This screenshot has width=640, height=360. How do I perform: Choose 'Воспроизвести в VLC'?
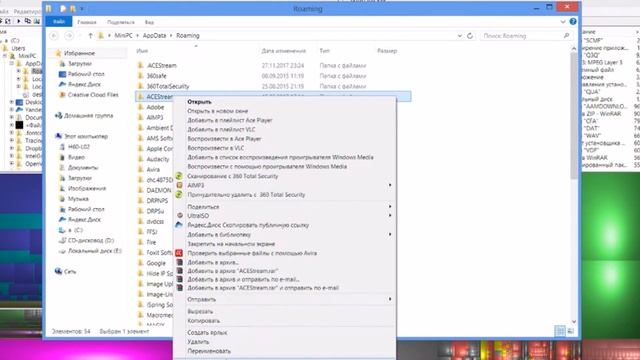[216, 148]
